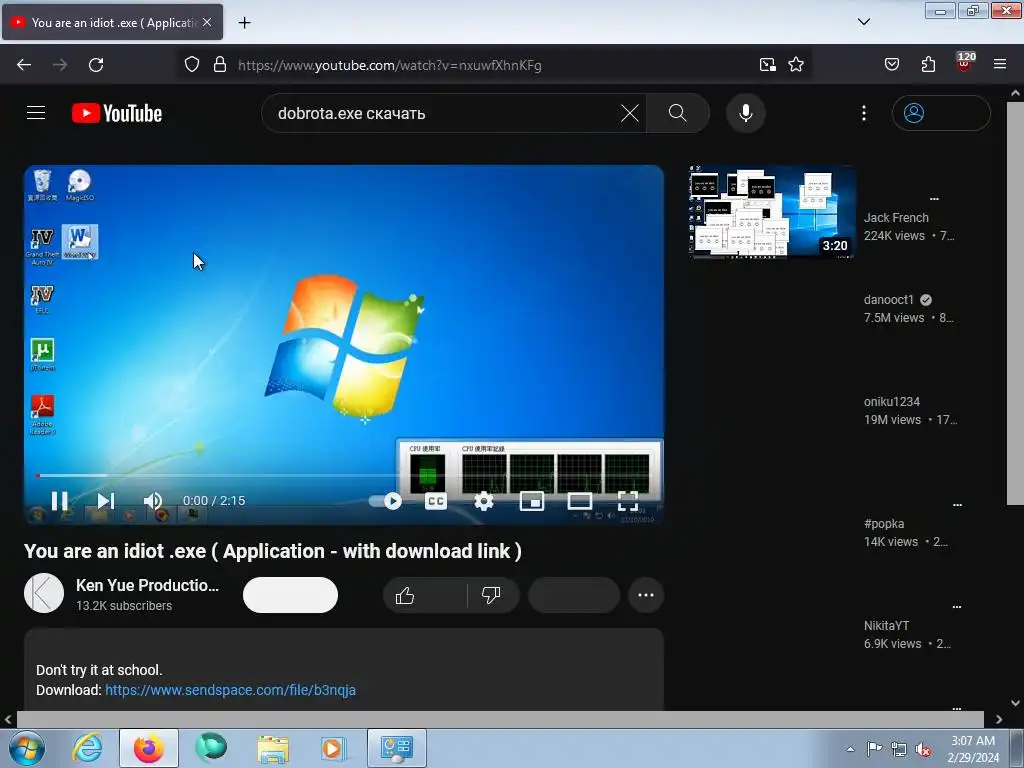Switch video to miniplayer
The width and height of the screenshot is (1024, 768).
click(532, 501)
